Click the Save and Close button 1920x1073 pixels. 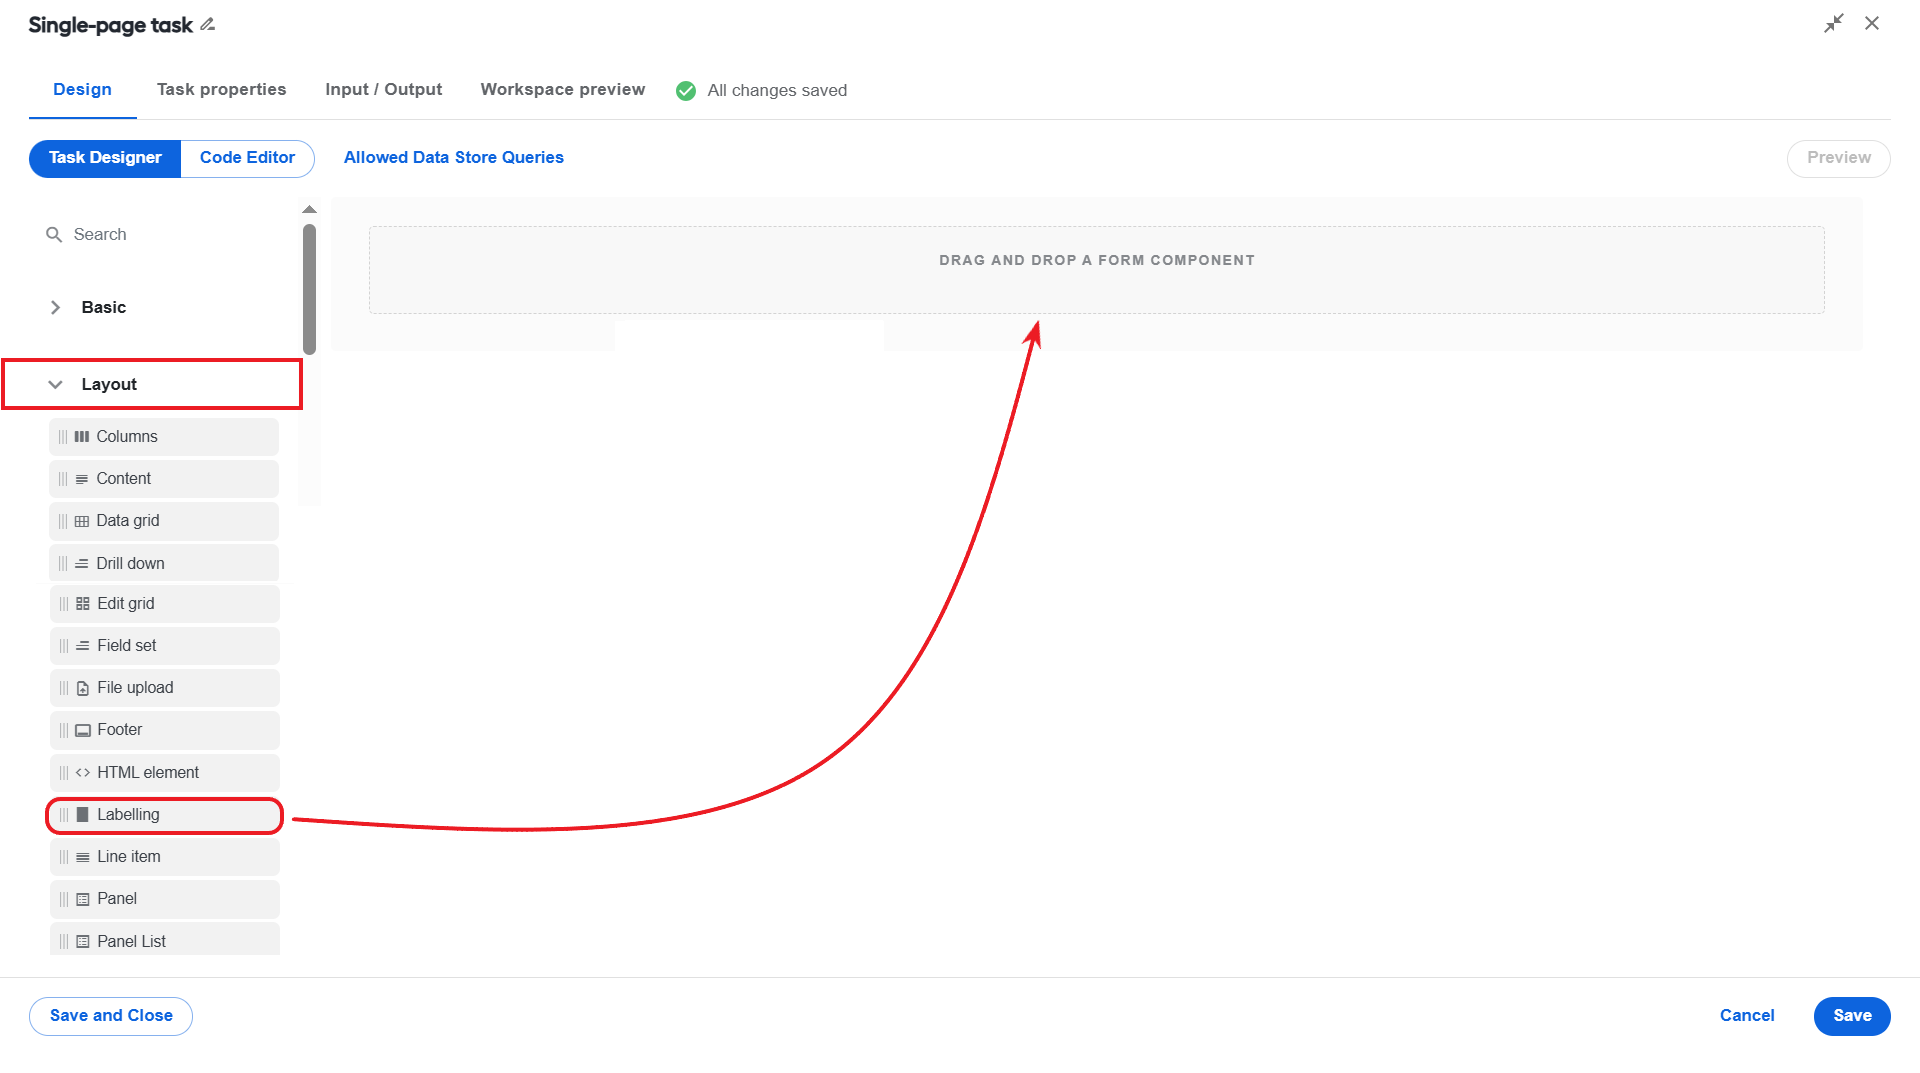click(111, 1016)
